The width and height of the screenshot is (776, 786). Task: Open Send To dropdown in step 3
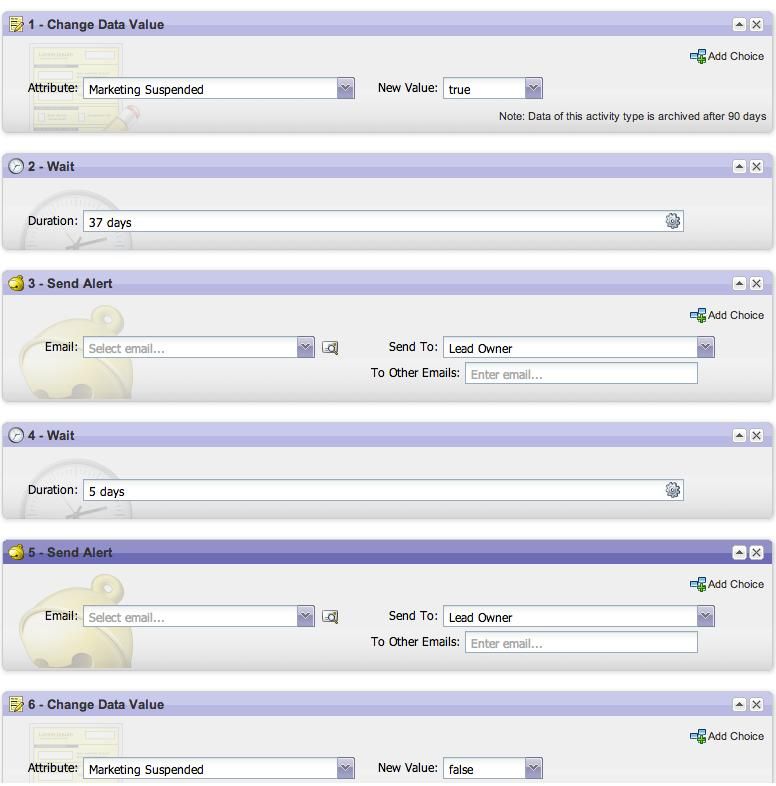705,347
